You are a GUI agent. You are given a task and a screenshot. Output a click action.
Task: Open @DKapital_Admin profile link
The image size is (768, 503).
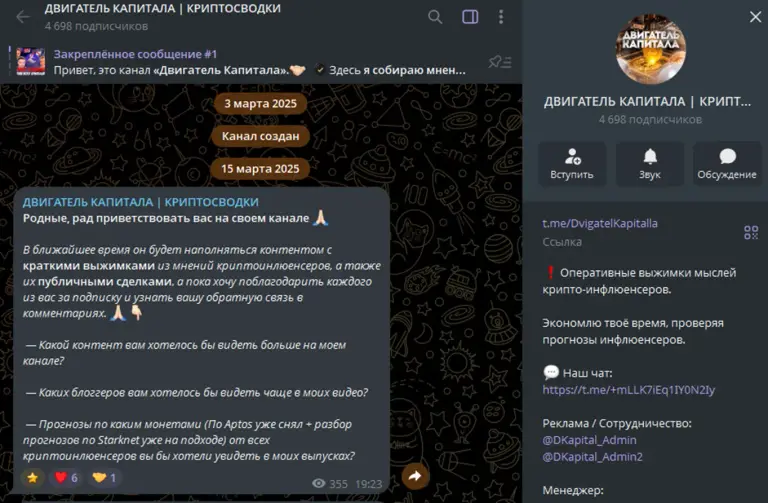pos(589,440)
